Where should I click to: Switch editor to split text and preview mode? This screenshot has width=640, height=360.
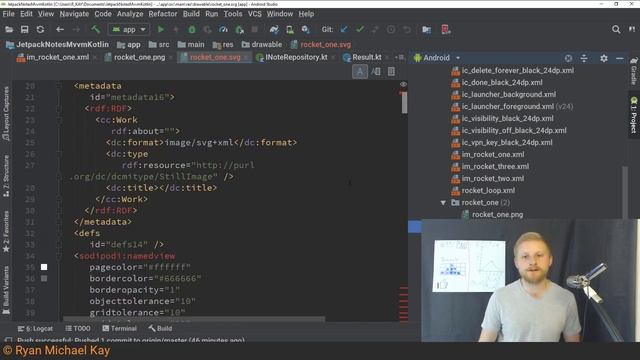pyautogui.click(x=376, y=72)
